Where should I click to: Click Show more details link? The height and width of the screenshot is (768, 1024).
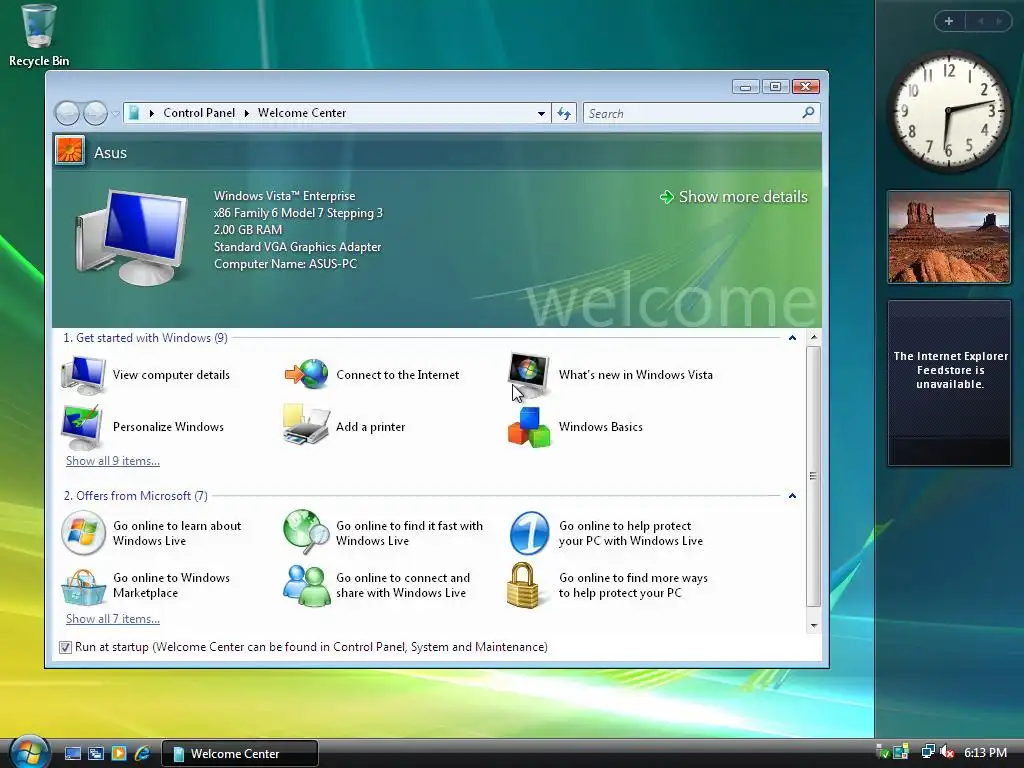pyautogui.click(x=733, y=197)
